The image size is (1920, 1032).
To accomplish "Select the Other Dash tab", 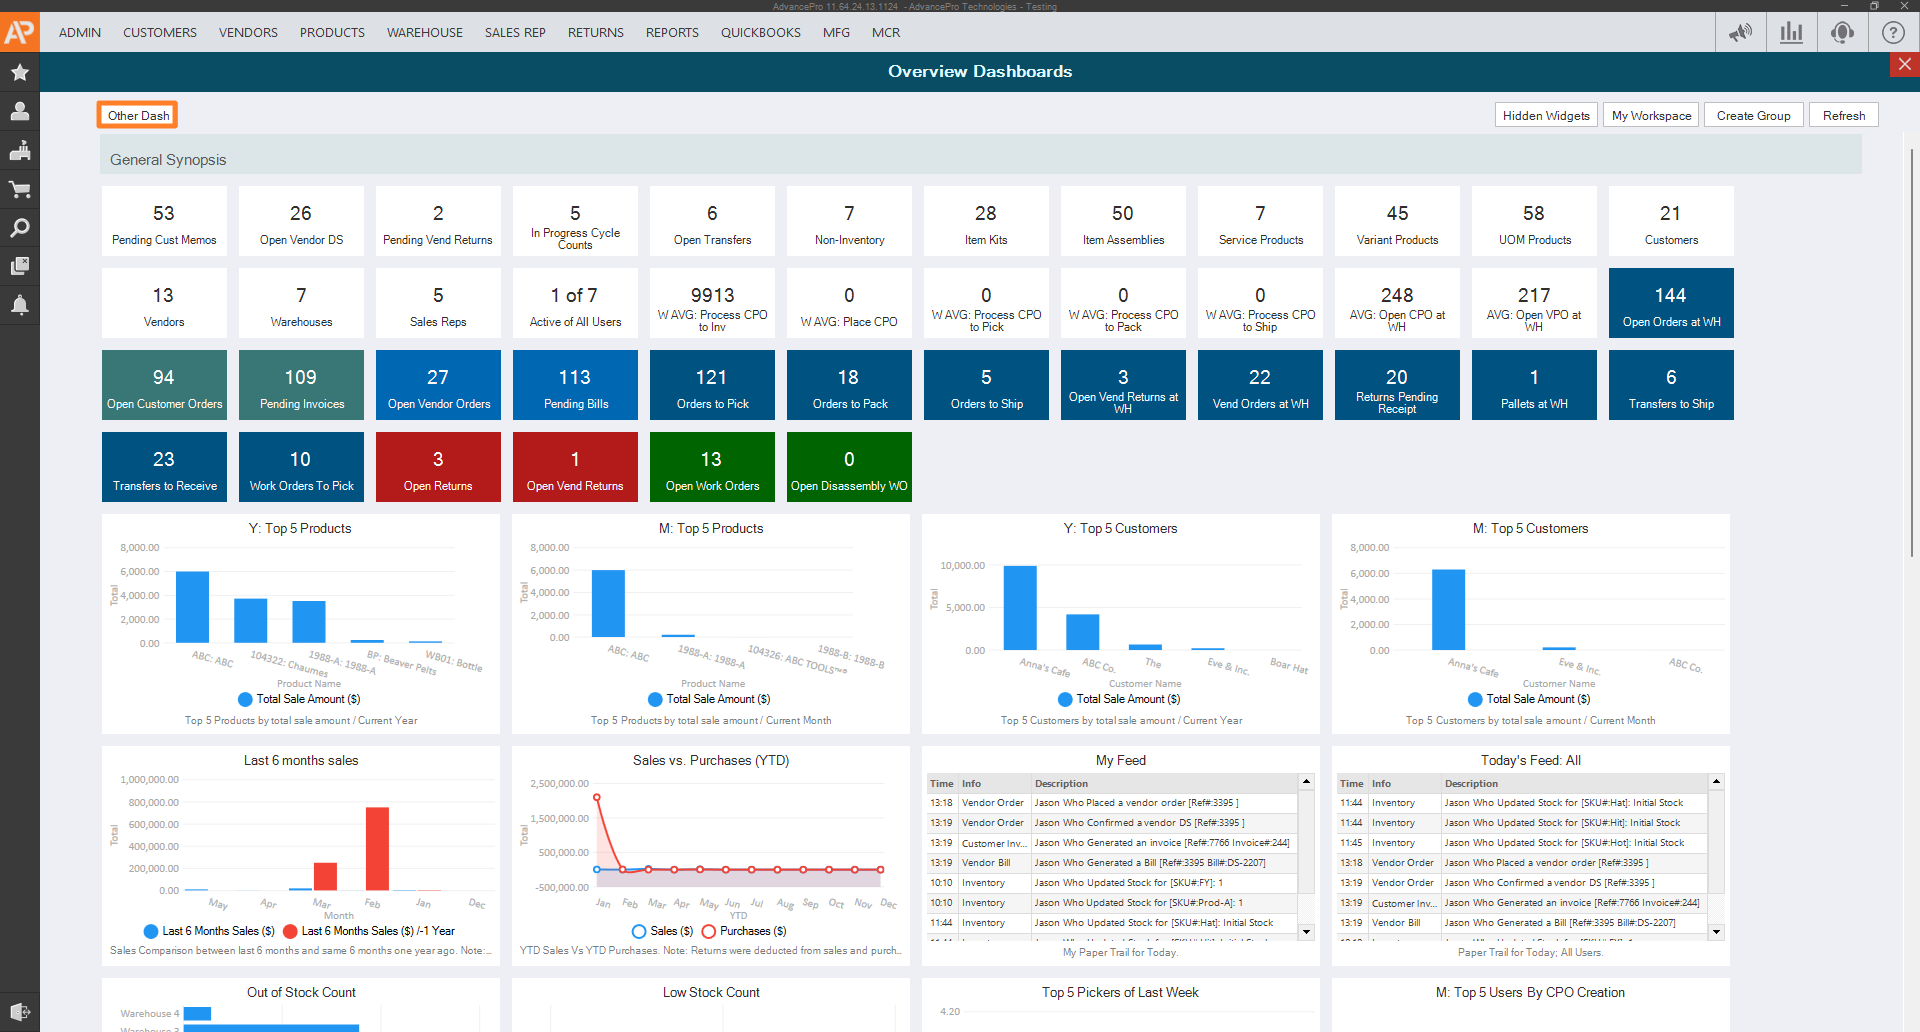I will [138, 116].
